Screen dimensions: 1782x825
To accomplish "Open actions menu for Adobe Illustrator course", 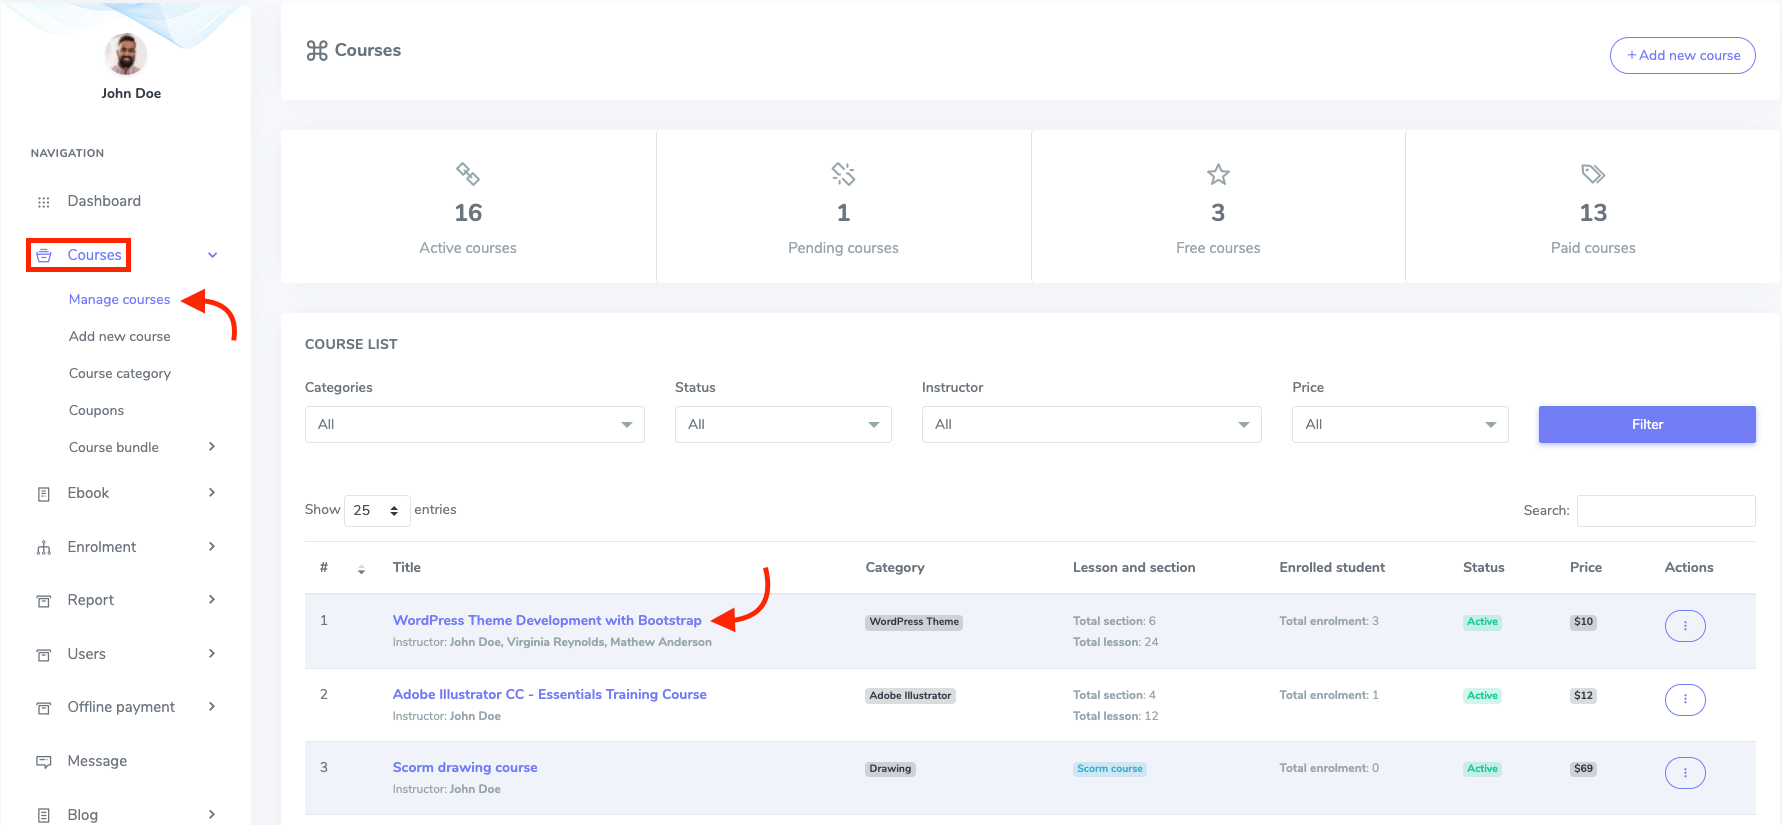I will coord(1684,699).
